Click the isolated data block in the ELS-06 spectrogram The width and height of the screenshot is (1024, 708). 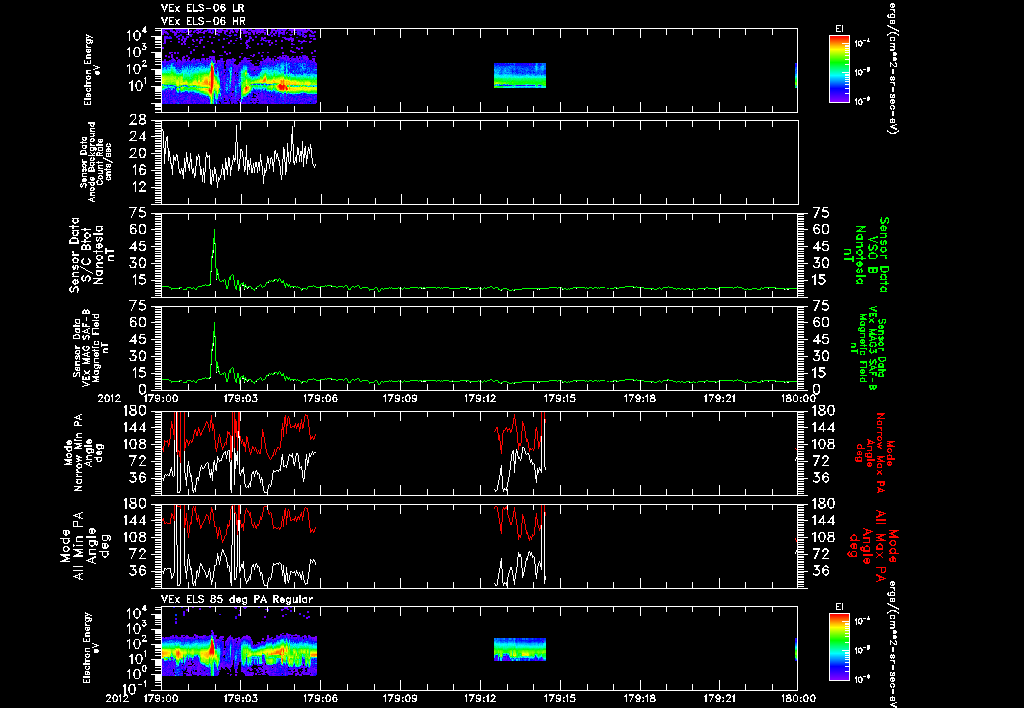(x=520, y=75)
